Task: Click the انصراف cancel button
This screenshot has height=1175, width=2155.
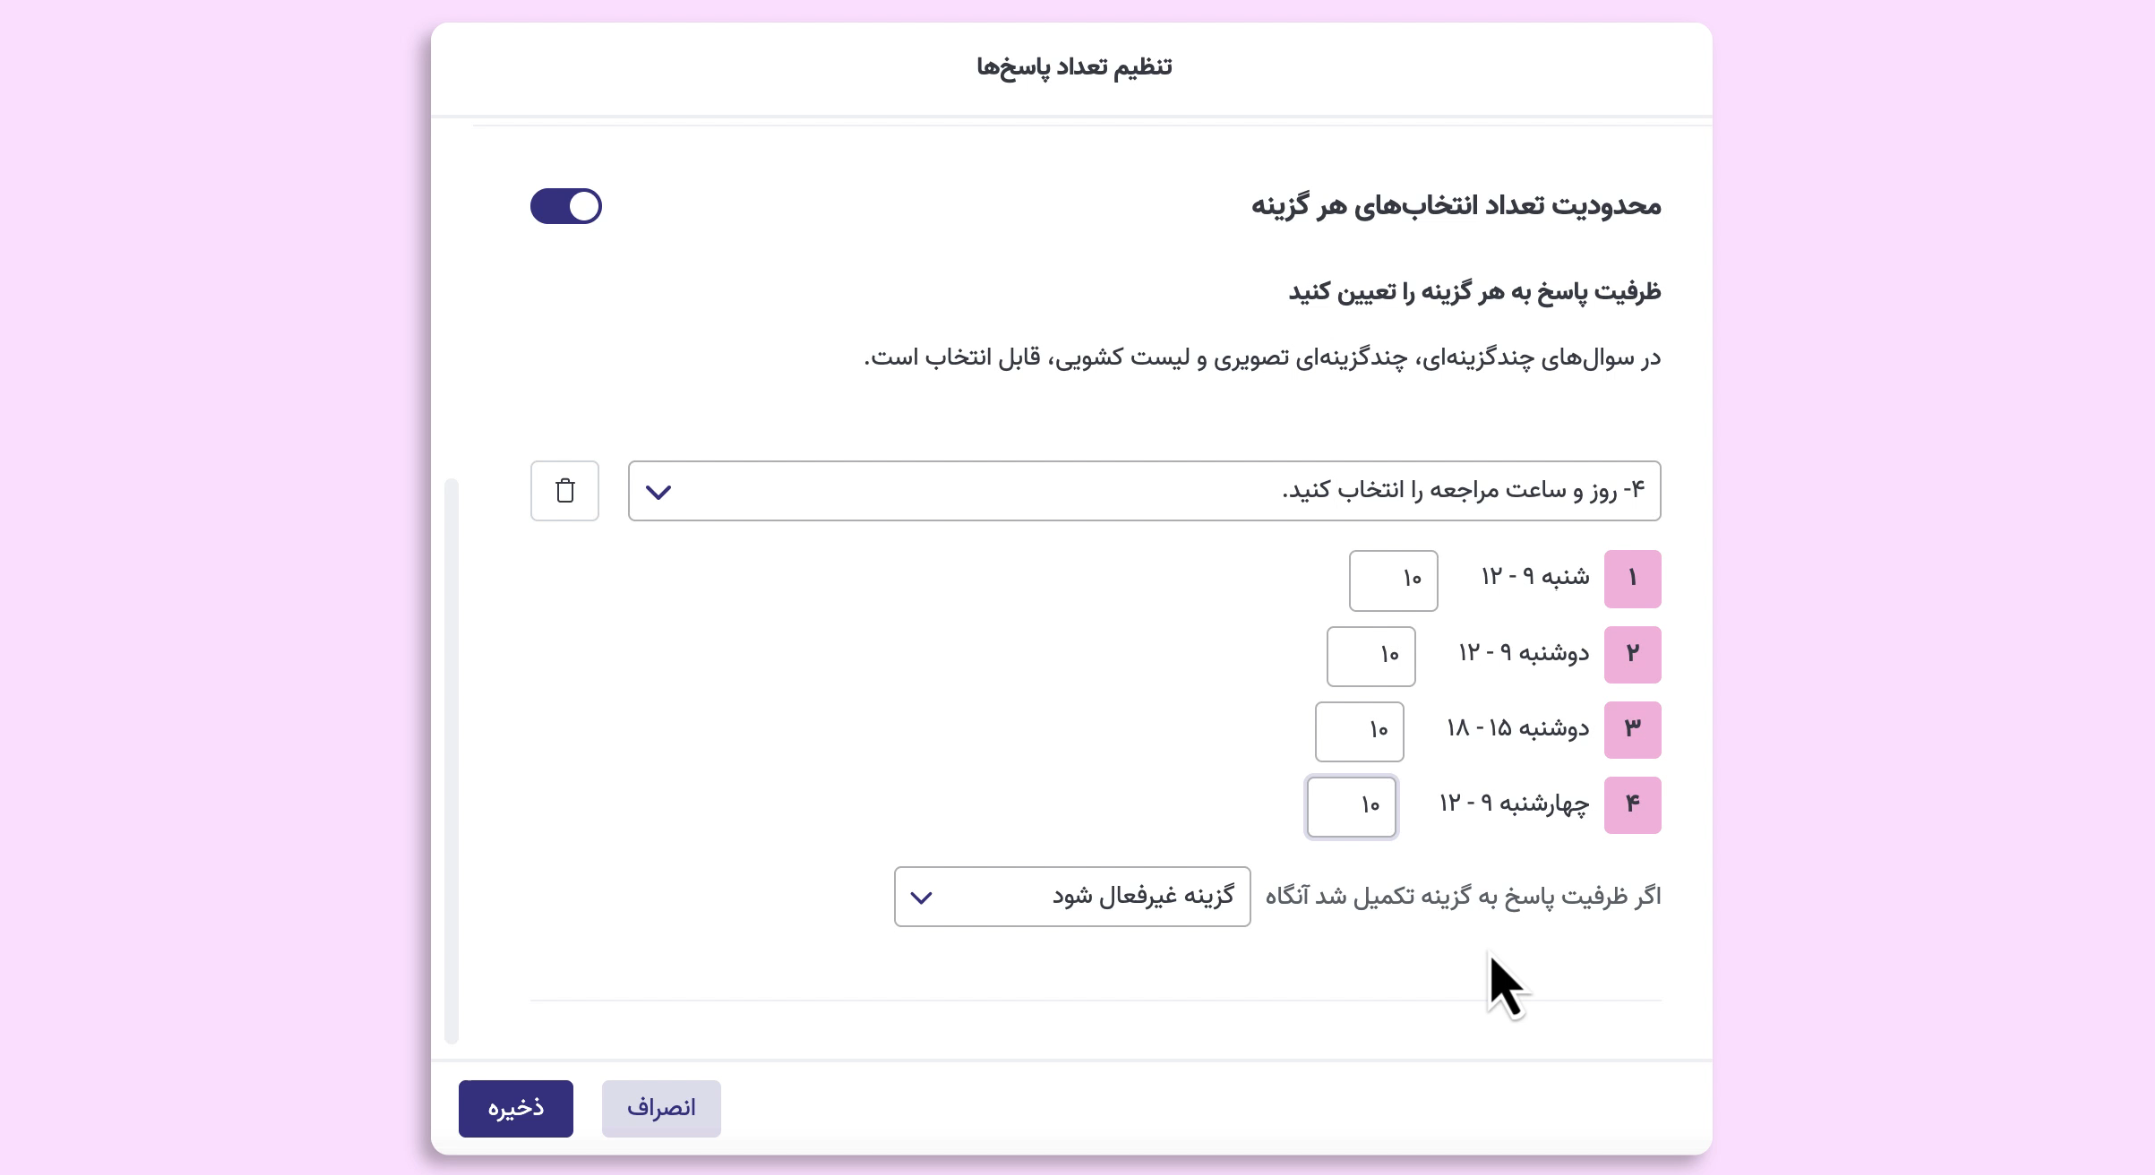Action: [661, 1108]
